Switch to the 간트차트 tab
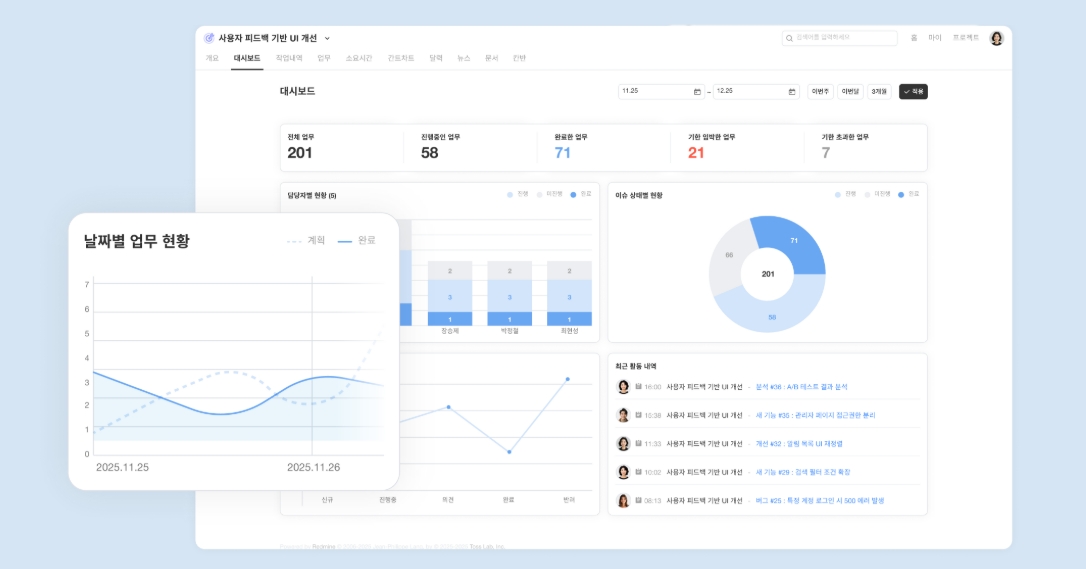The width and height of the screenshot is (1086, 569). point(402,58)
